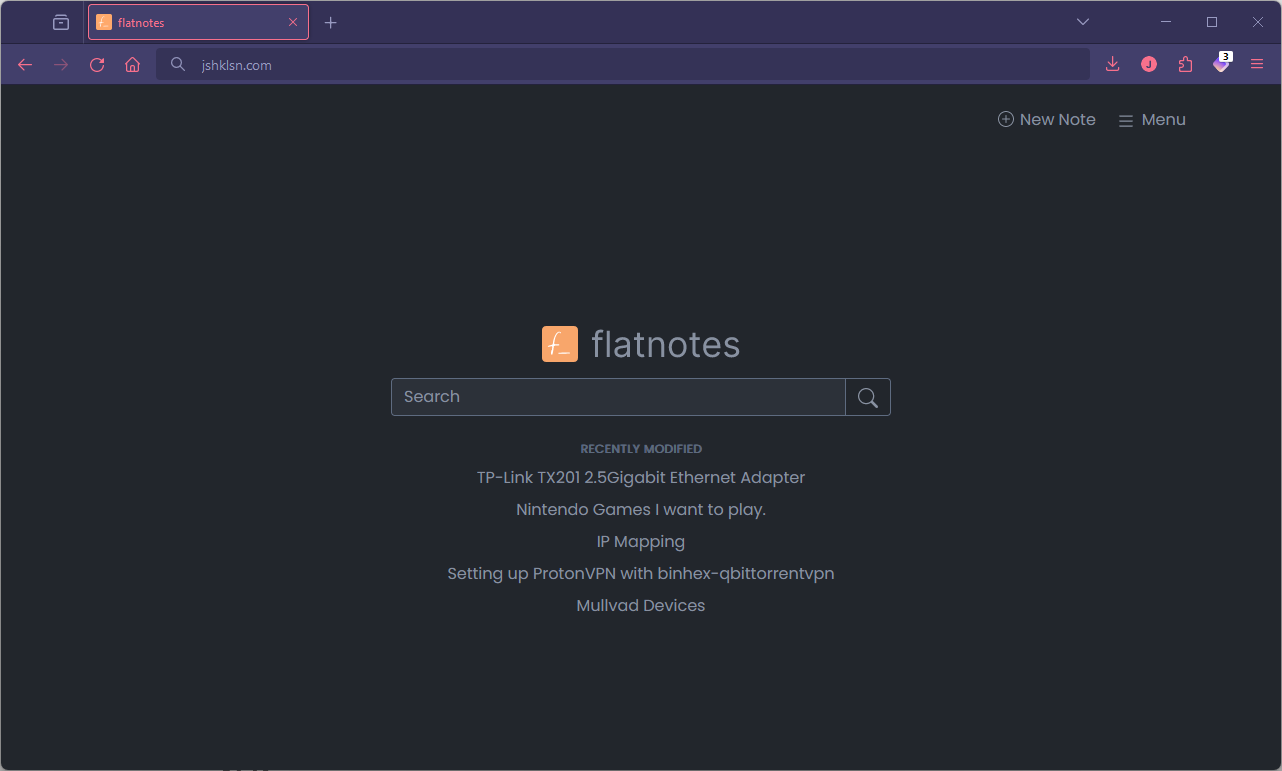Image resolution: width=1282 pixels, height=771 pixels.
Task: Click the tab overview icon in title bar
Action: (61, 22)
